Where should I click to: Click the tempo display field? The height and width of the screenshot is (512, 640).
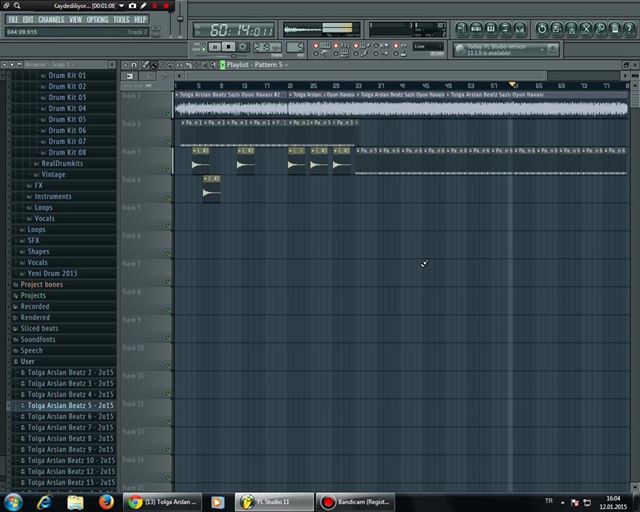(x=267, y=47)
